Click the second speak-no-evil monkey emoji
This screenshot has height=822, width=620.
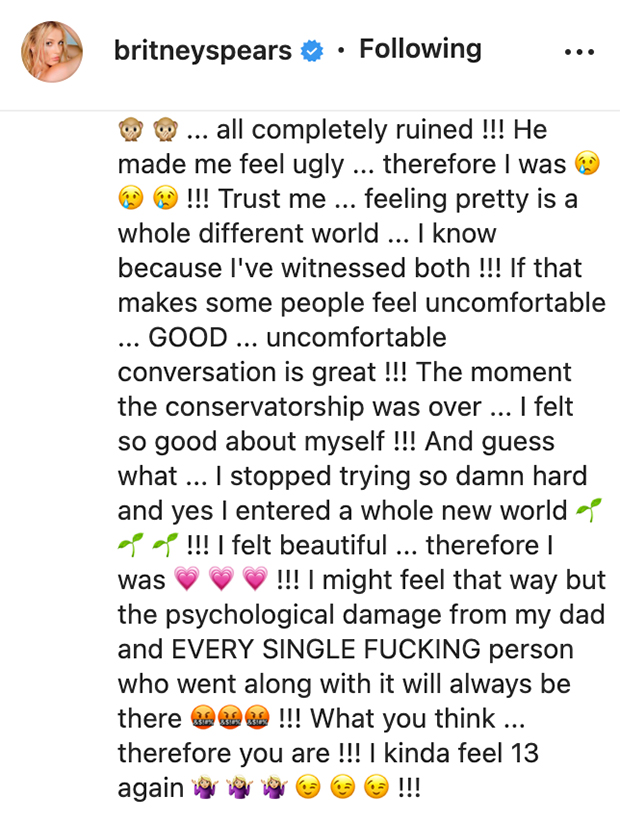click(165, 130)
